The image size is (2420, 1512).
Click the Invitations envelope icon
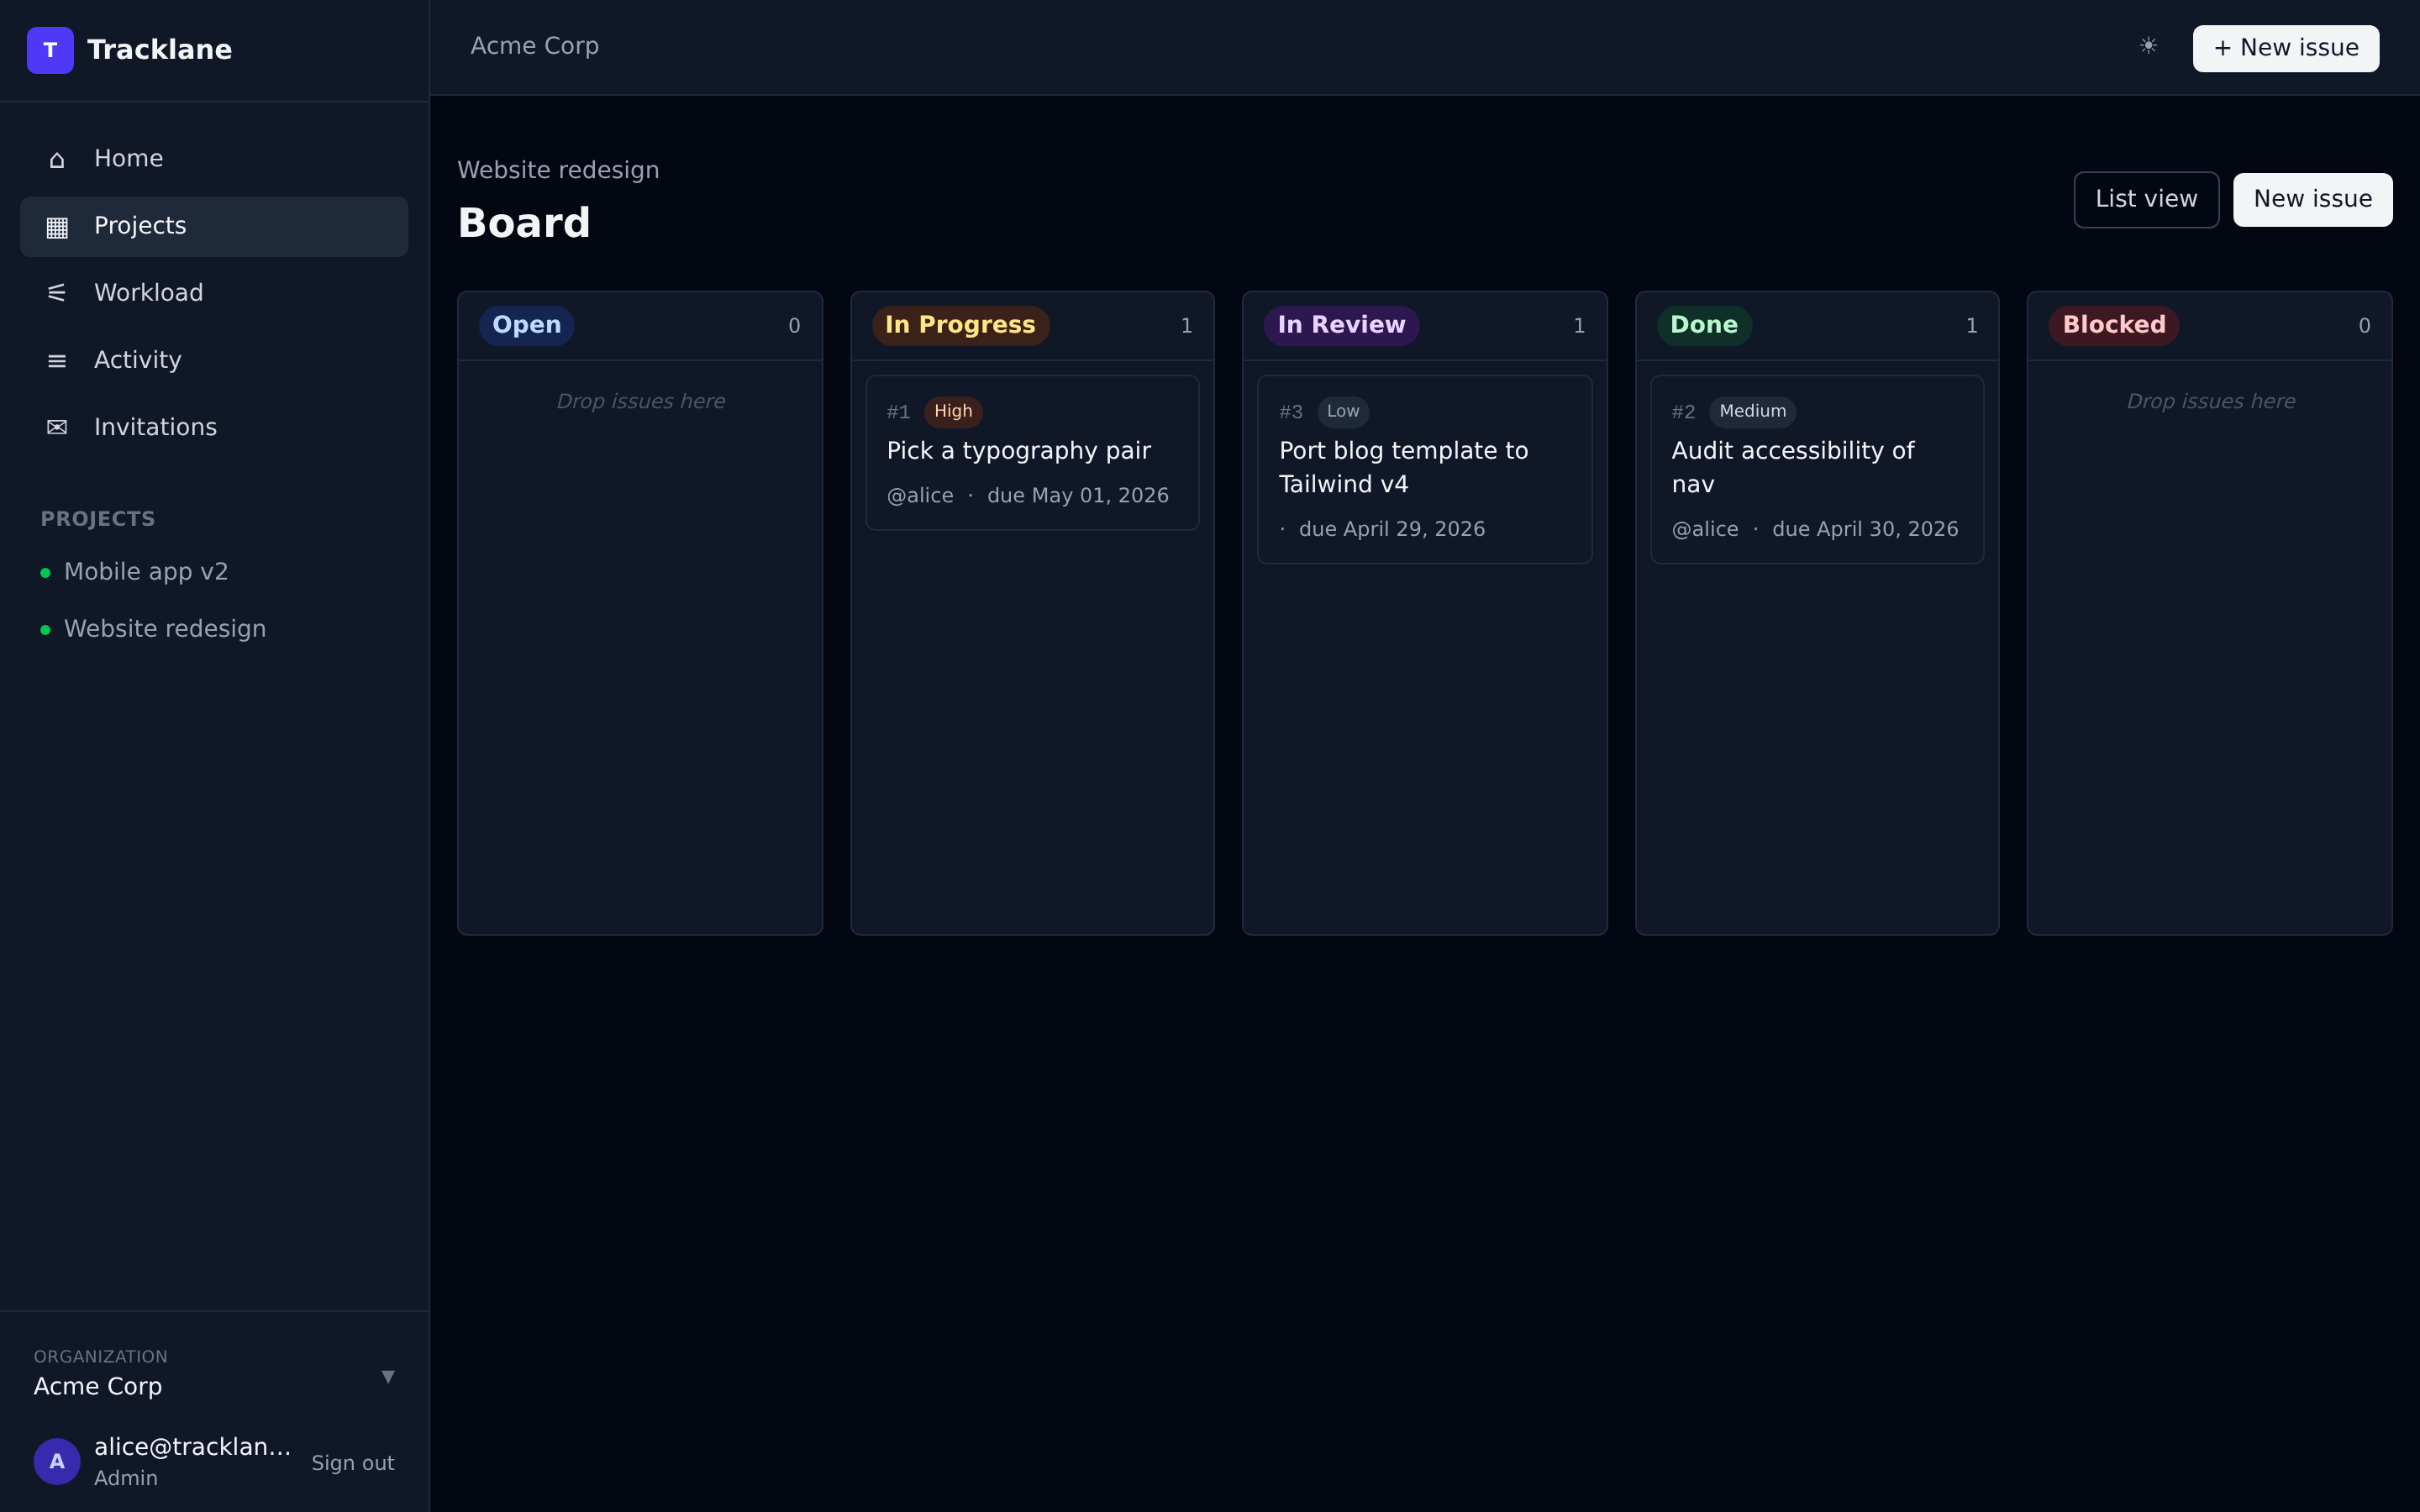point(57,428)
